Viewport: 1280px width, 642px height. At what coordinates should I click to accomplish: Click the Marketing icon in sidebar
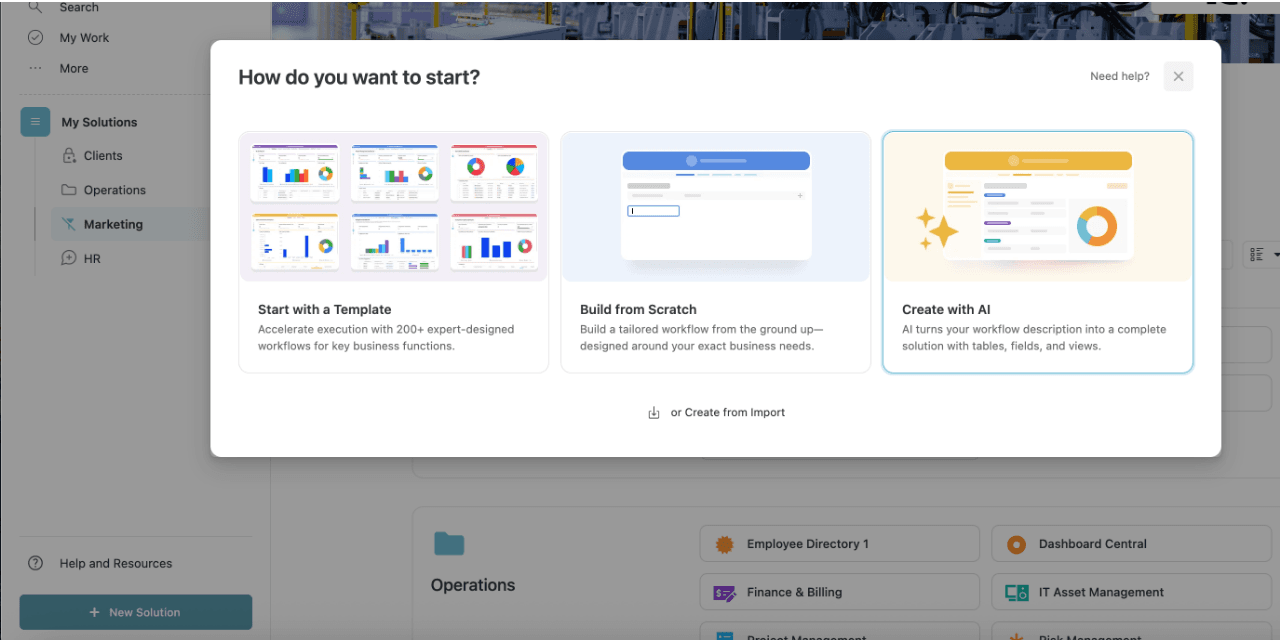[69, 224]
